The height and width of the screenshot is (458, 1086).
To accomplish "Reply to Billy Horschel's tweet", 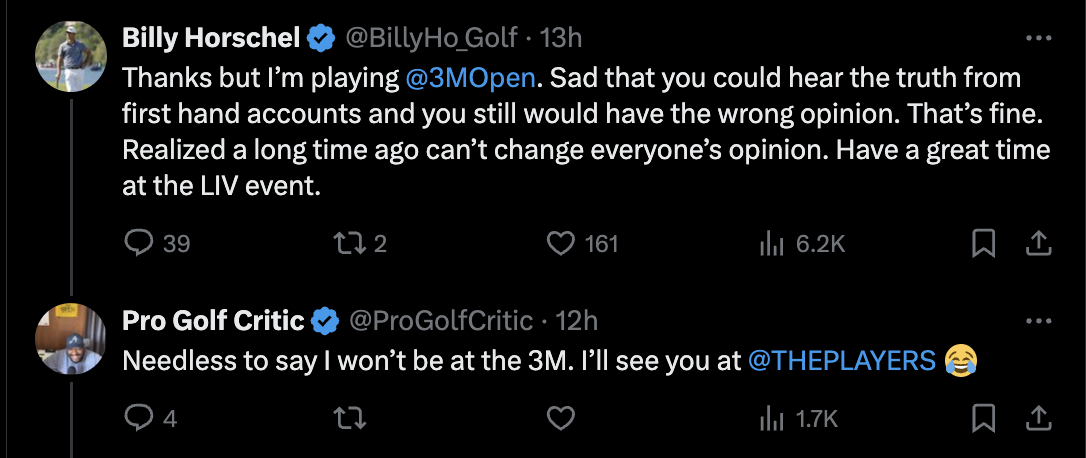I will (x=139, y=243).
